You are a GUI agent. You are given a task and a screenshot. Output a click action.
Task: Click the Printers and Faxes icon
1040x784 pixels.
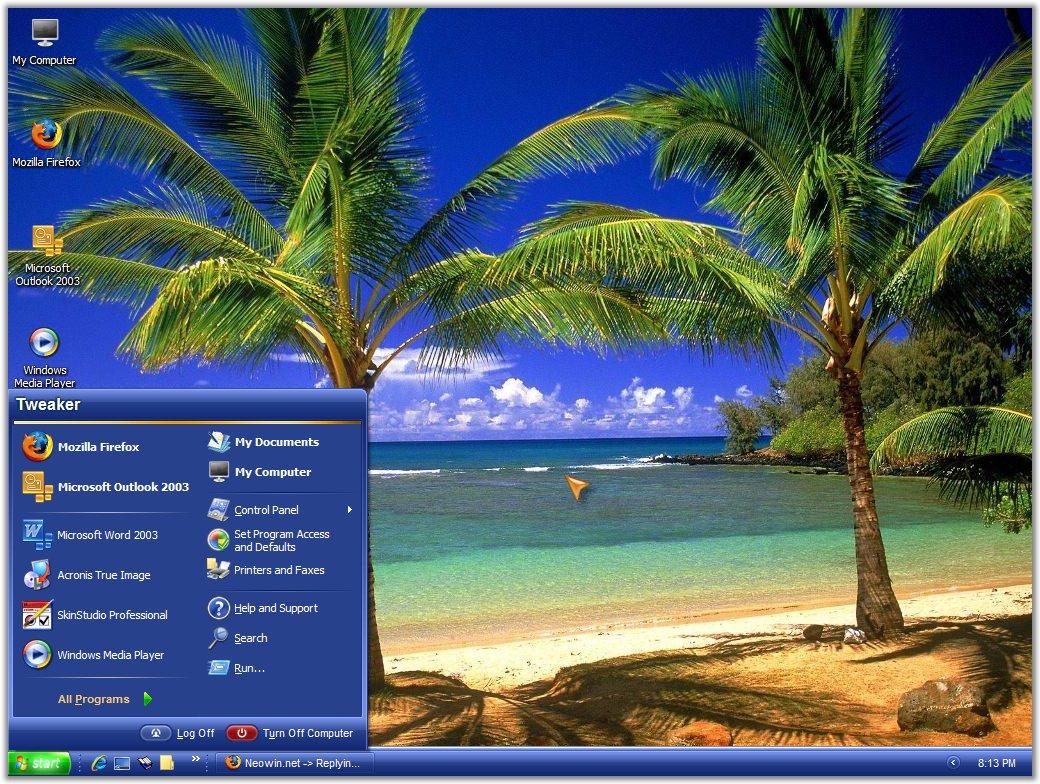pos(218,570)
